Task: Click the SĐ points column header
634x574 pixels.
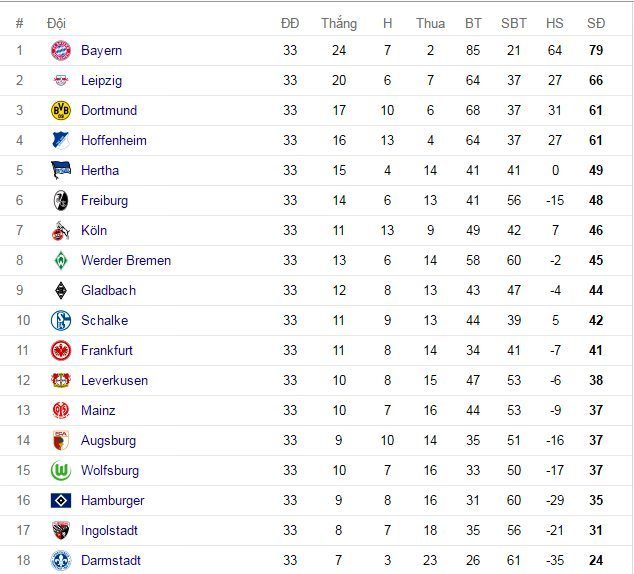Action: [596, 23]
